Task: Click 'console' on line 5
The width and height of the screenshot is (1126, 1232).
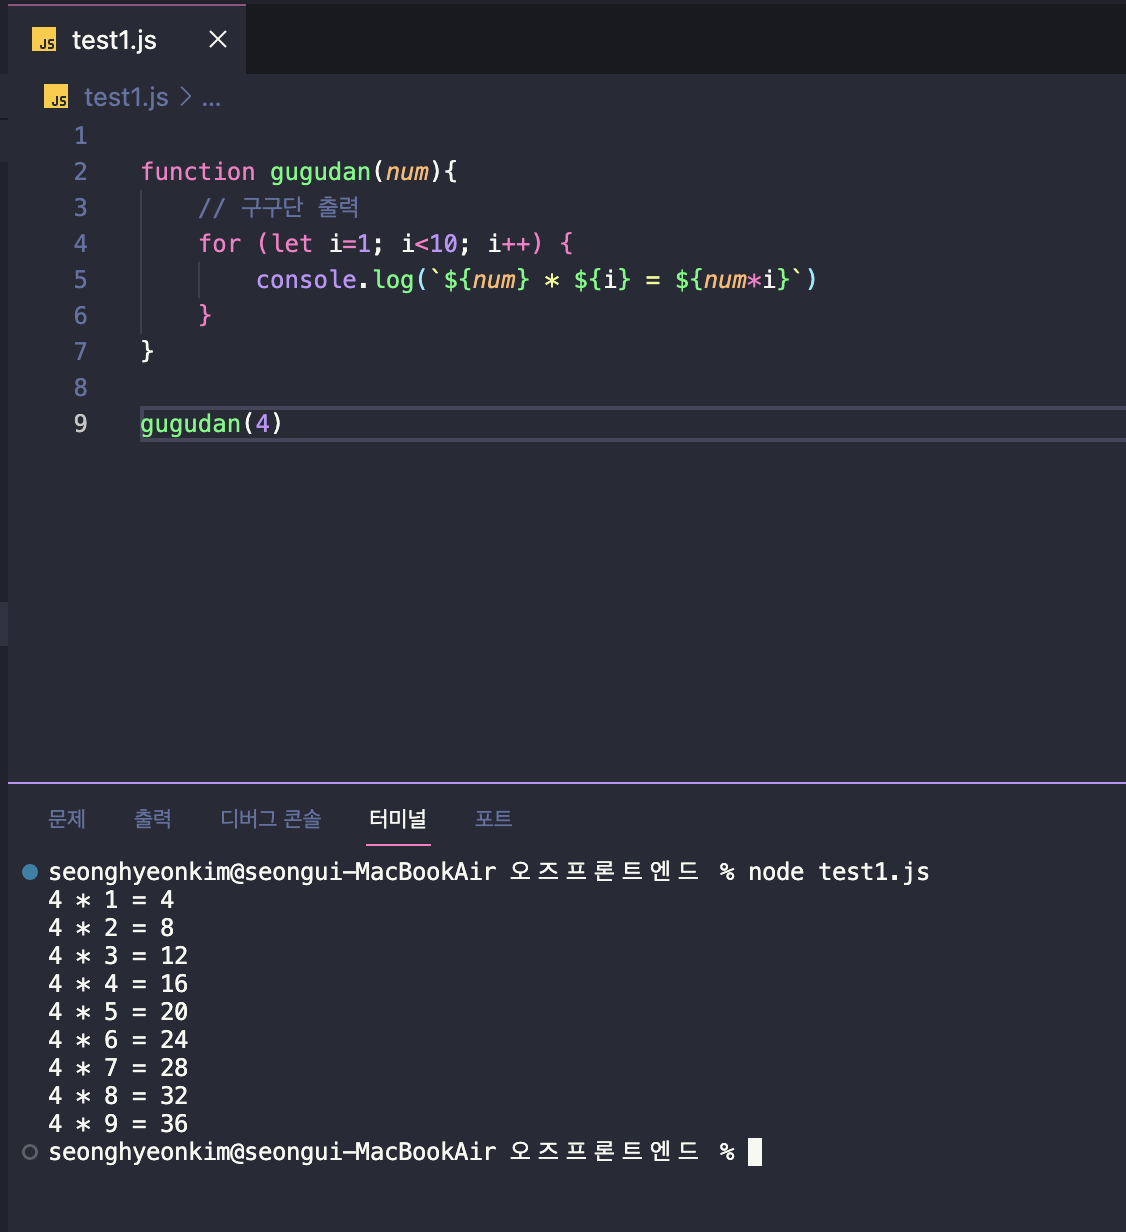Action: pos(307,280)
